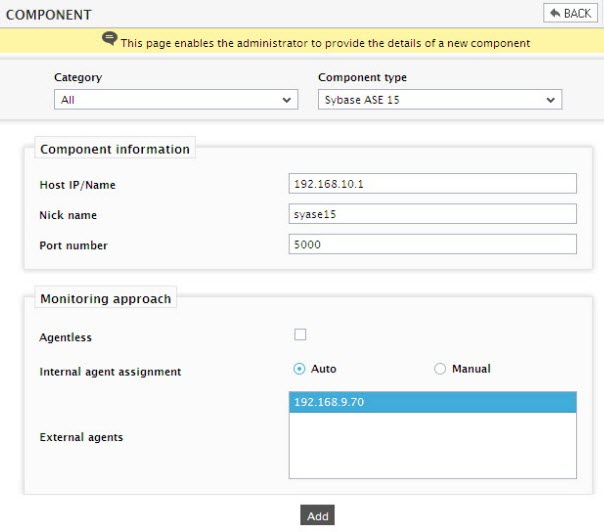Click the yellow info banner message text

tap(325, 43)
